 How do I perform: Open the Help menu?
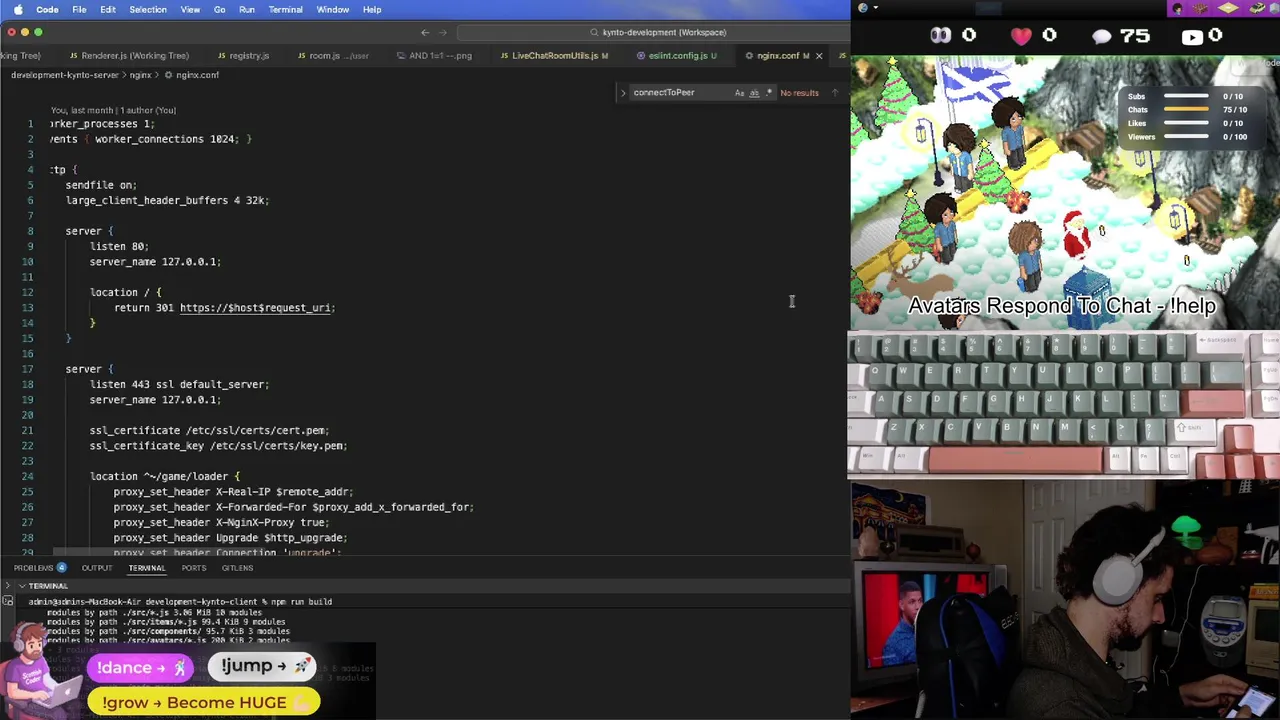372,9
